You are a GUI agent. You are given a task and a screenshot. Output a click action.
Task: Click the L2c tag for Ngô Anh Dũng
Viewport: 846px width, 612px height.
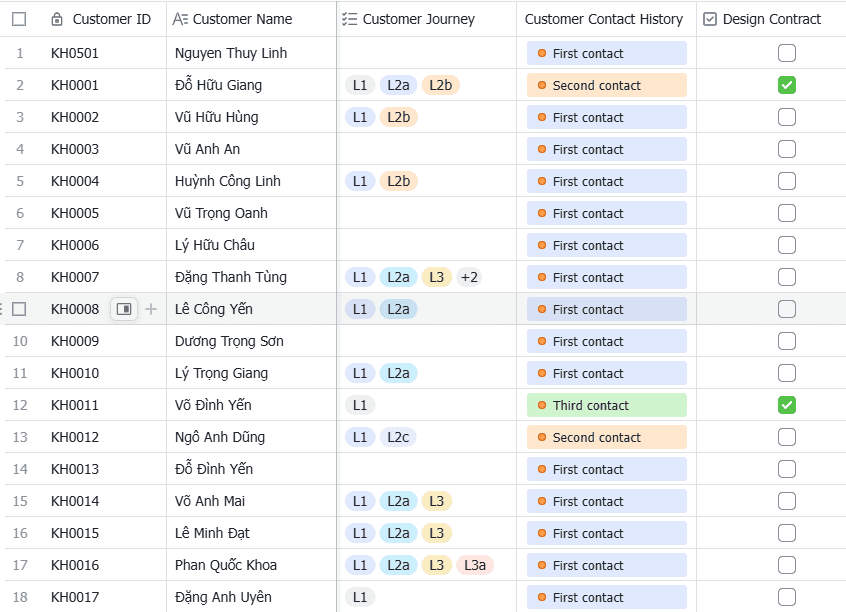point(398,437)
